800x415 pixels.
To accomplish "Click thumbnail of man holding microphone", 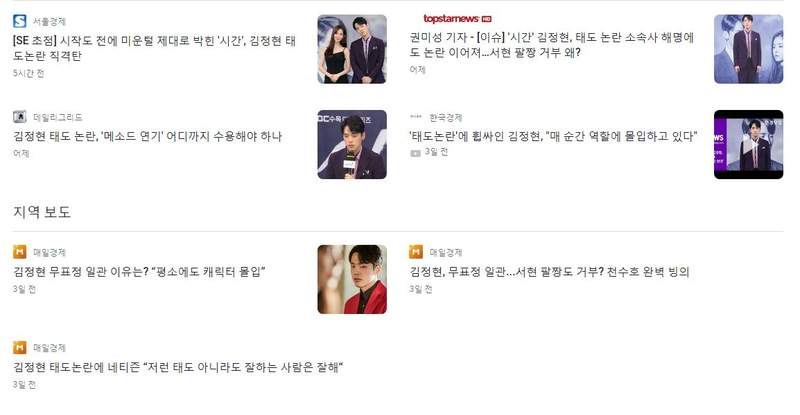I will point(352,144).
